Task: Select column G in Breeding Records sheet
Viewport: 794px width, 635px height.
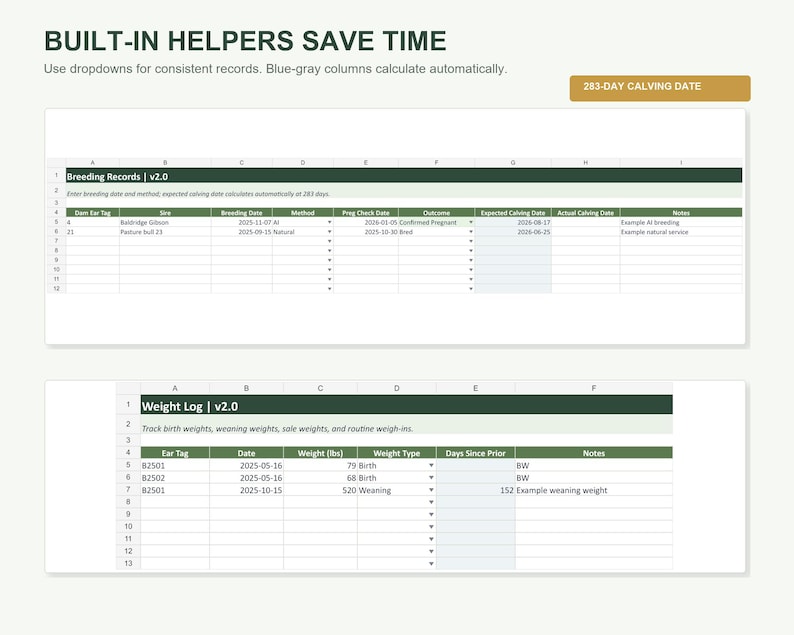Action: [x=513, y=163]
